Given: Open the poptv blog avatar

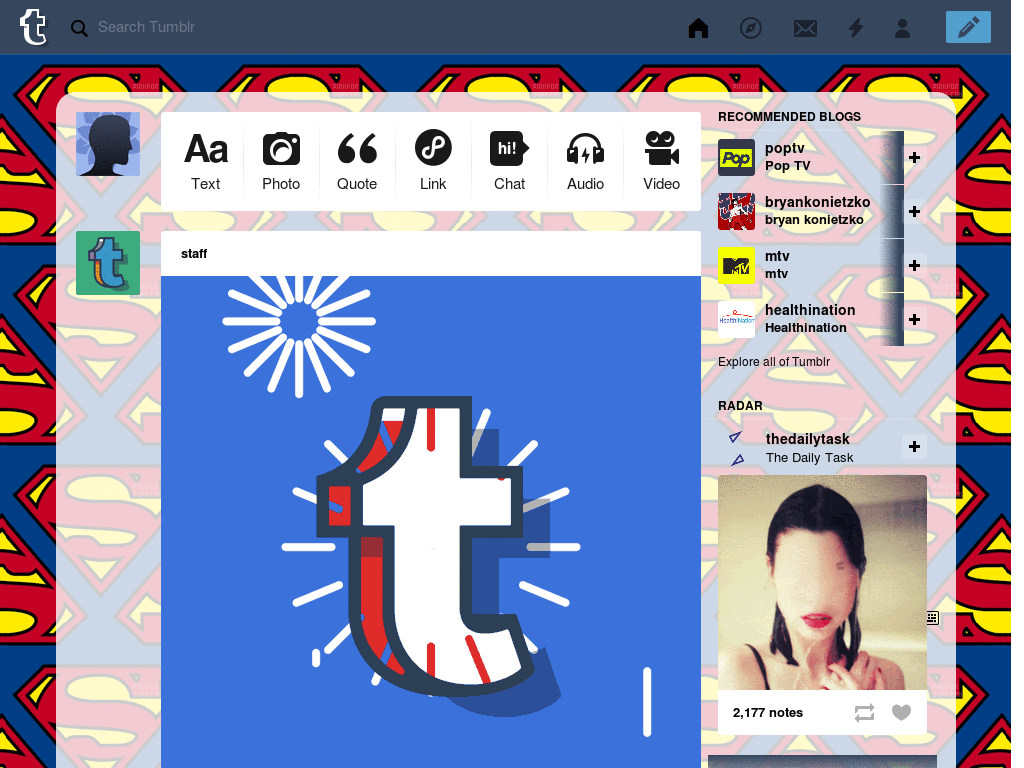Looking at the screenshot, I should (737, 157).
